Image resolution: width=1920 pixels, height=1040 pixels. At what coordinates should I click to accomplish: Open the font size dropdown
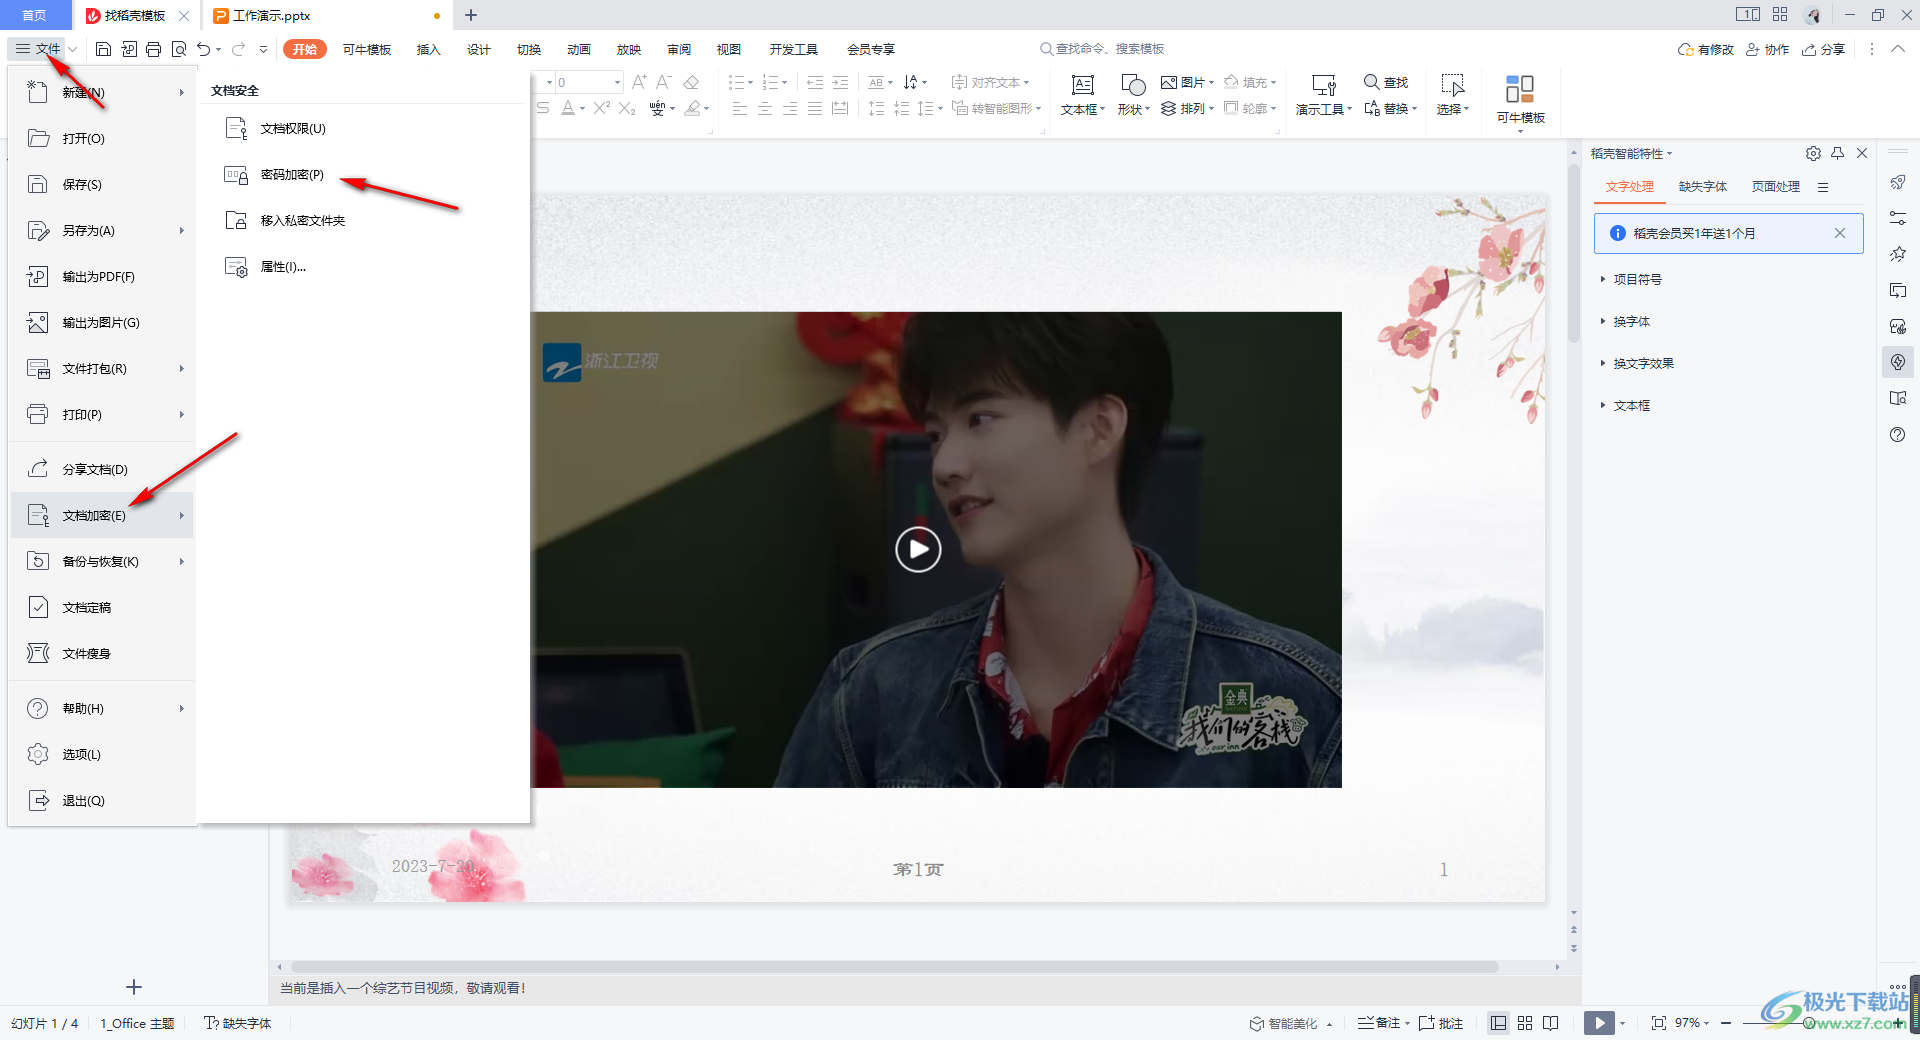(617, 82)
